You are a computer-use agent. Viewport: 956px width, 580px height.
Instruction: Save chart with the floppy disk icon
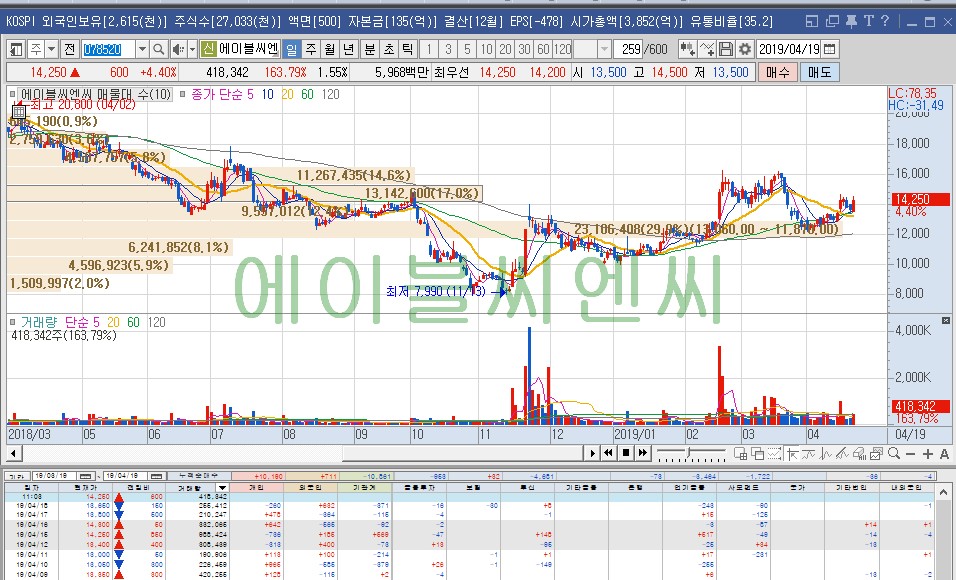tap(726, 49)
